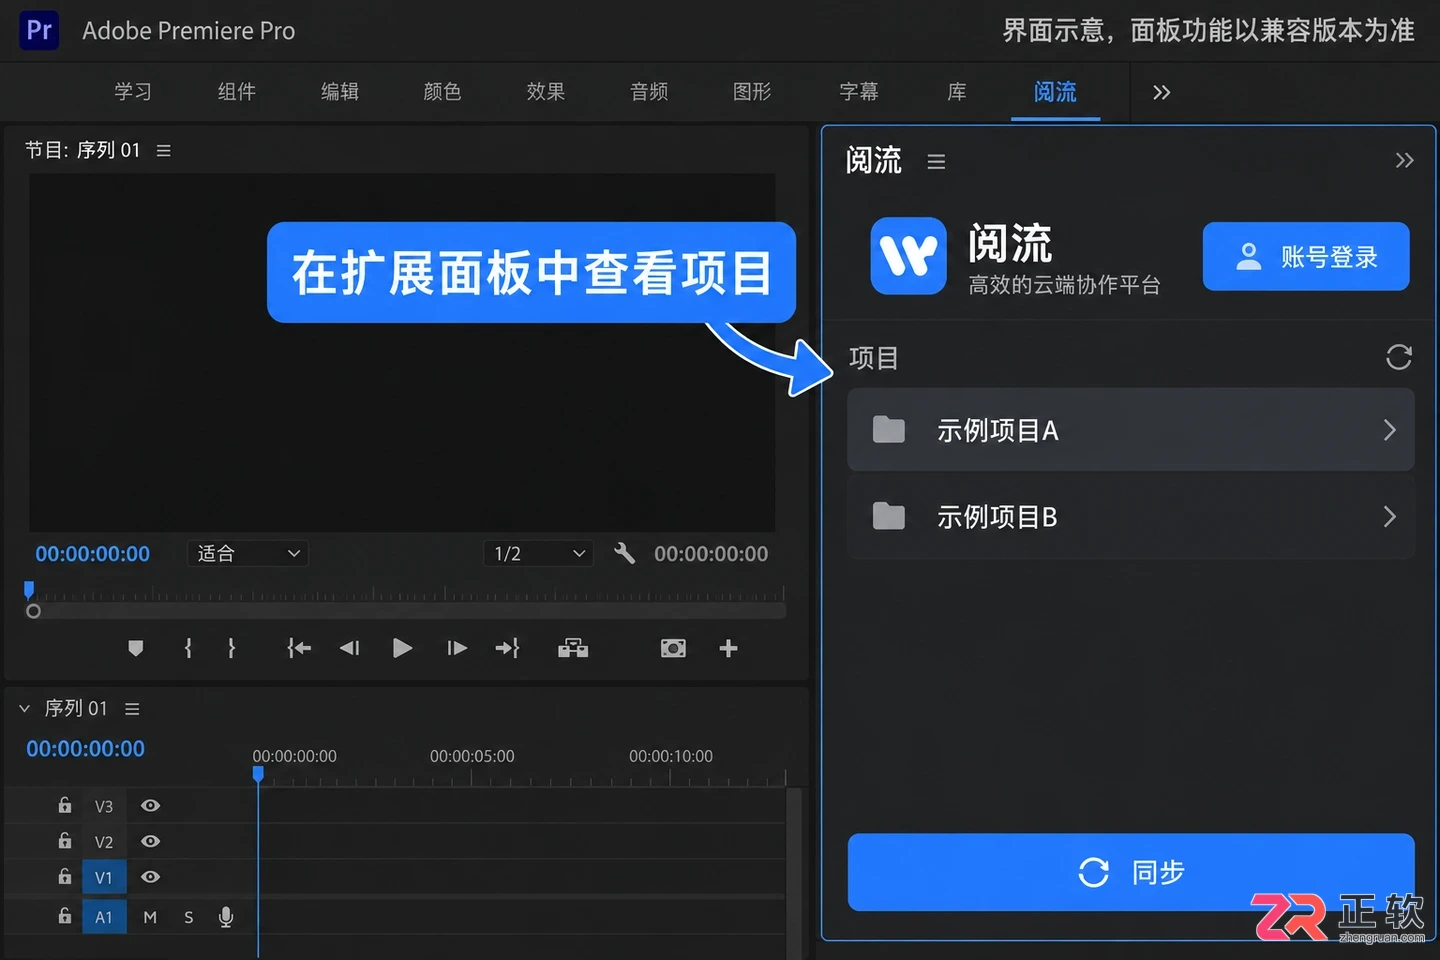Collapse the 序列 01 timeline chevron
1440x960 pixels.
[x=25, y=708]
